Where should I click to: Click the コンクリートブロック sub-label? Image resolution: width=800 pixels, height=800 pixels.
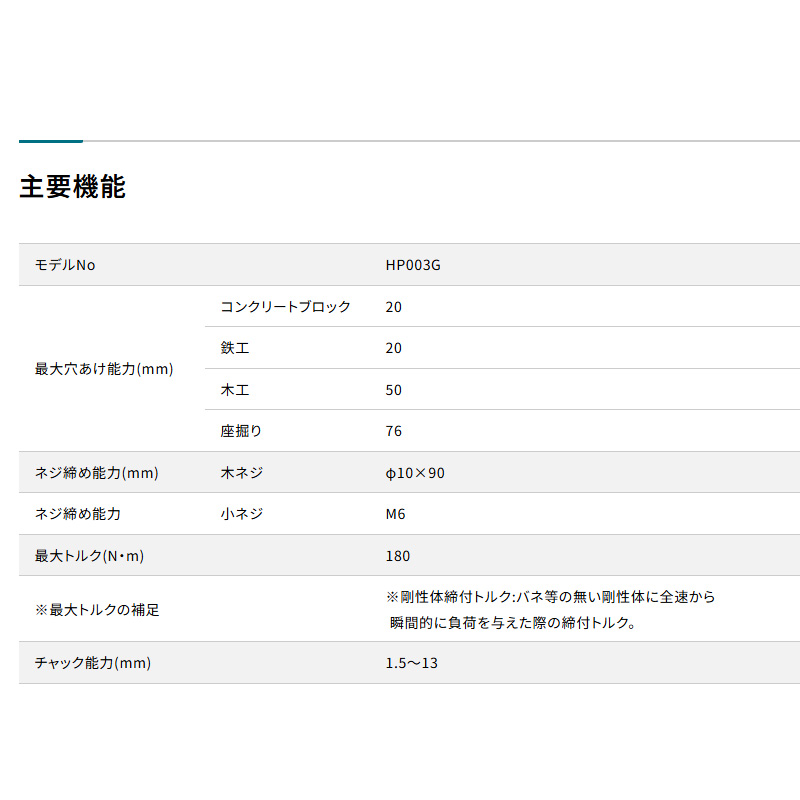tap(286, 307)
